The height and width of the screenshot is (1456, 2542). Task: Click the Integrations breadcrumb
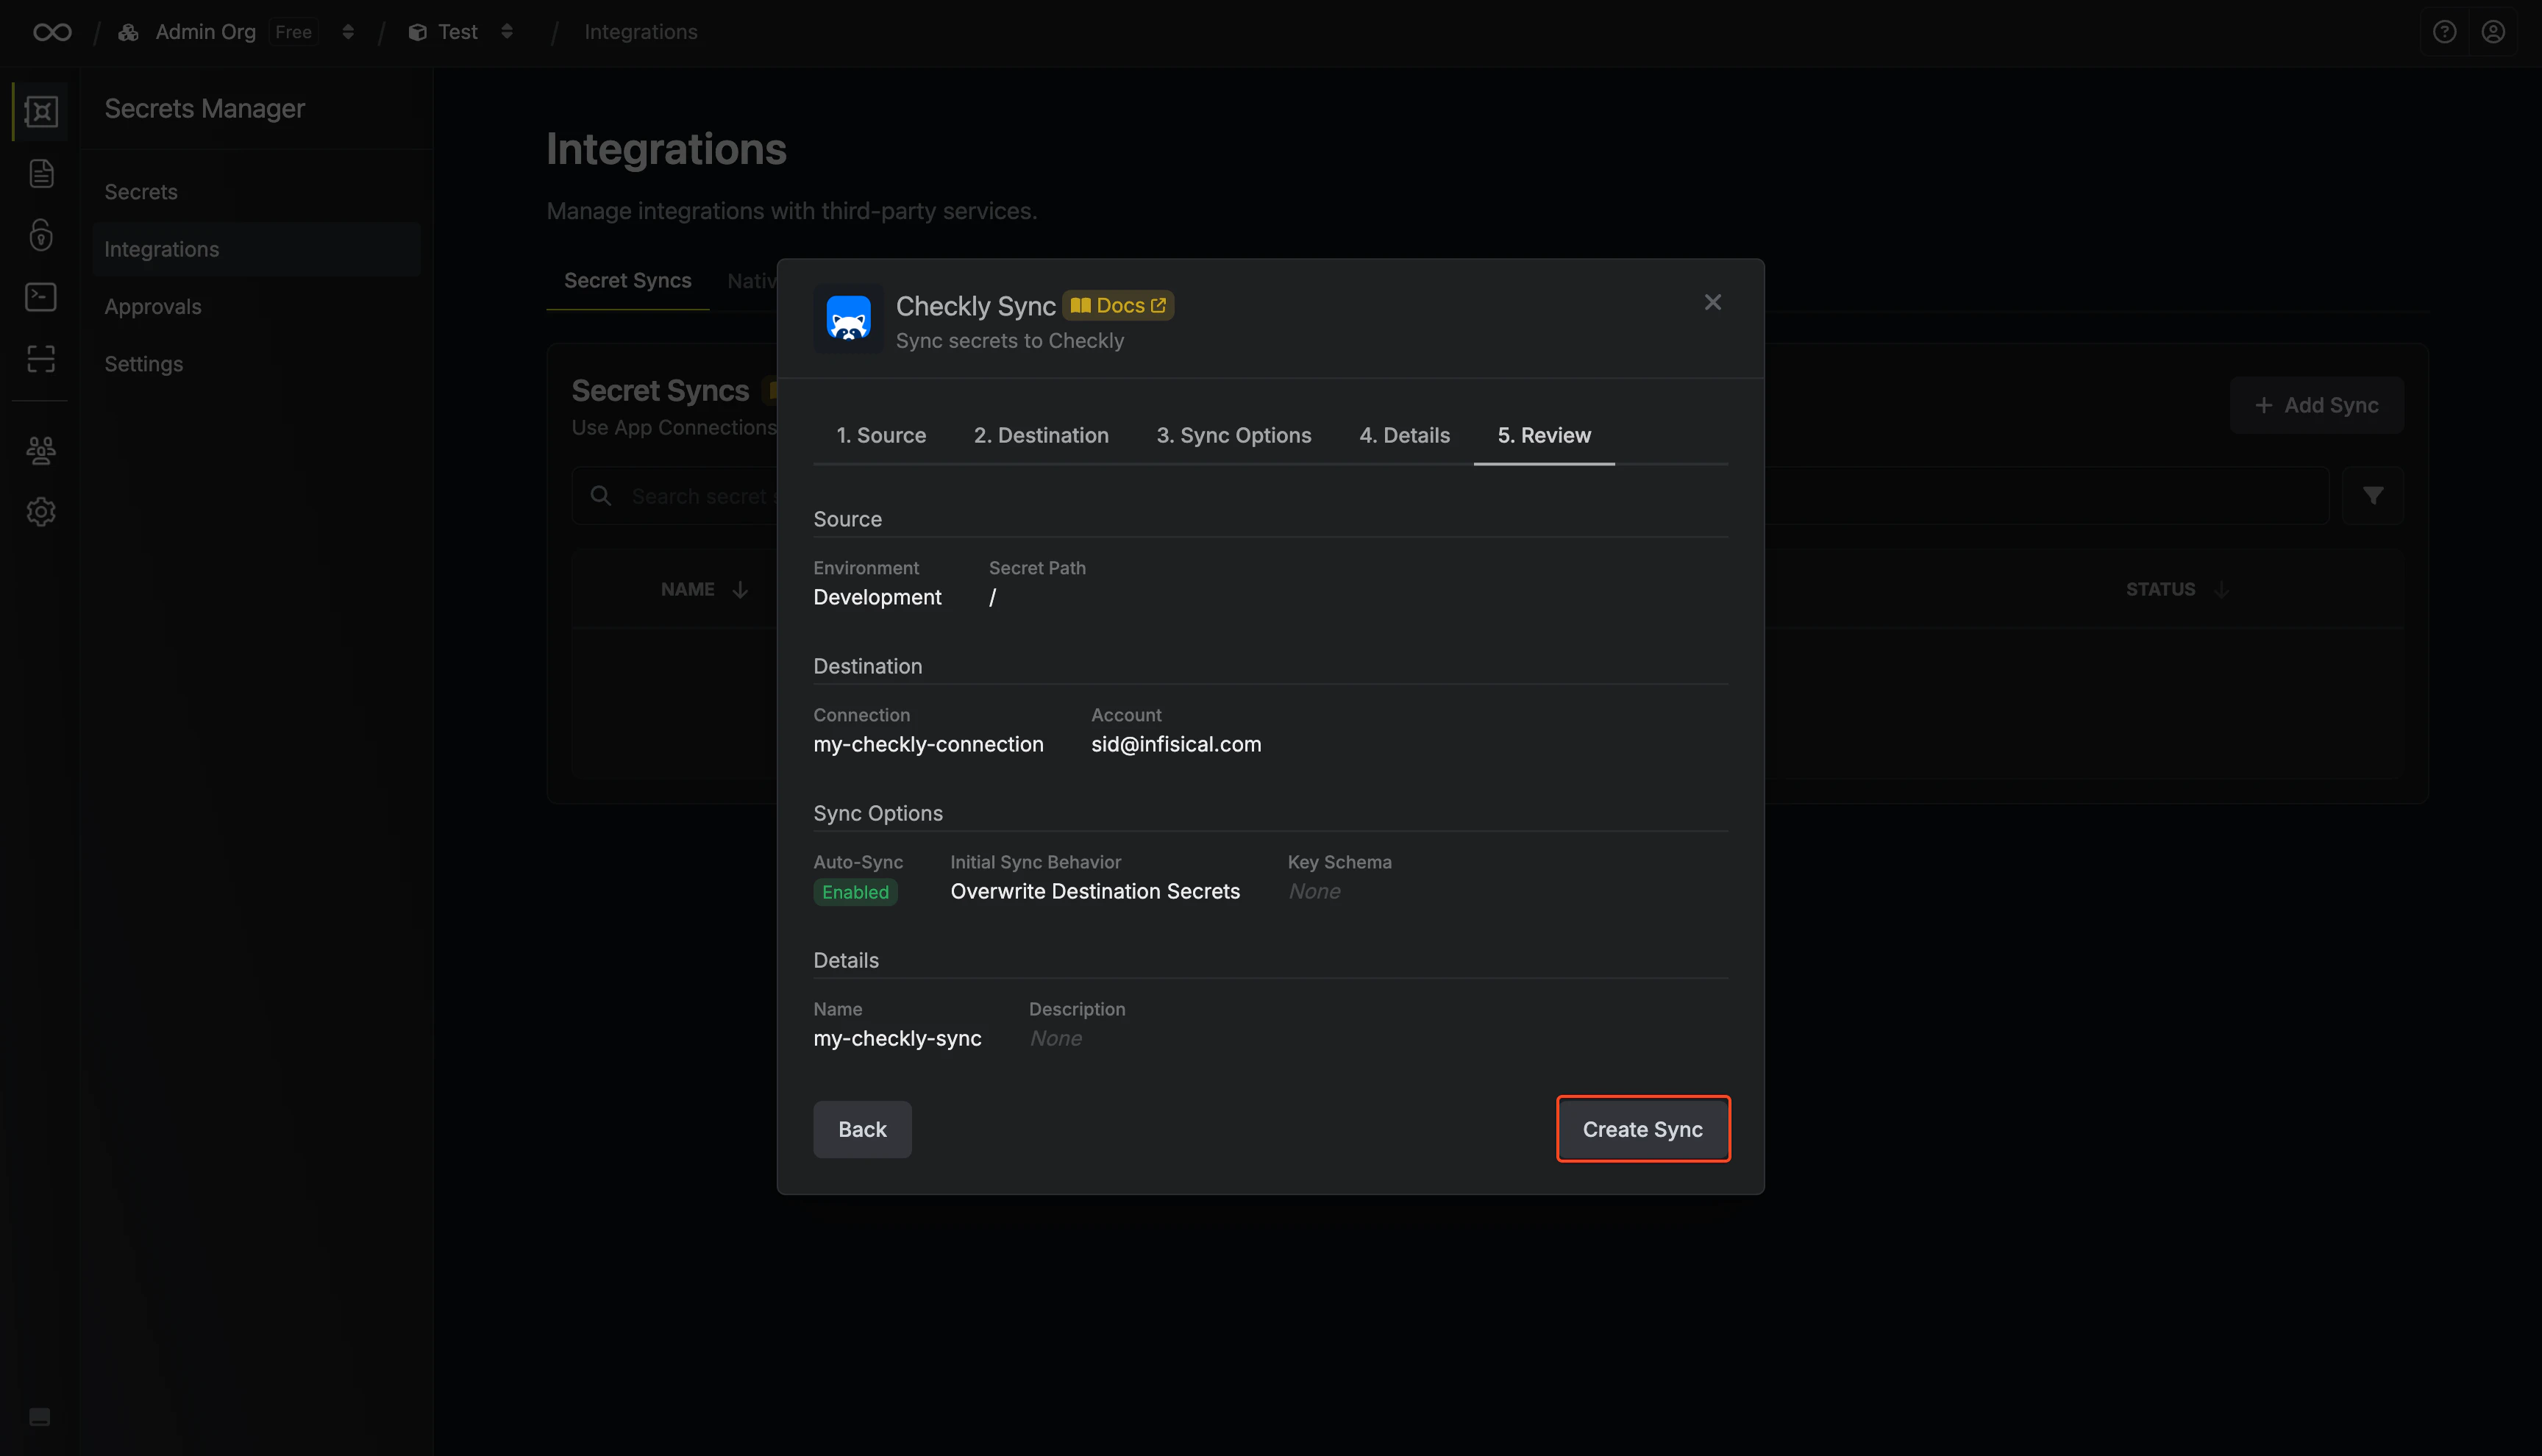641,32
